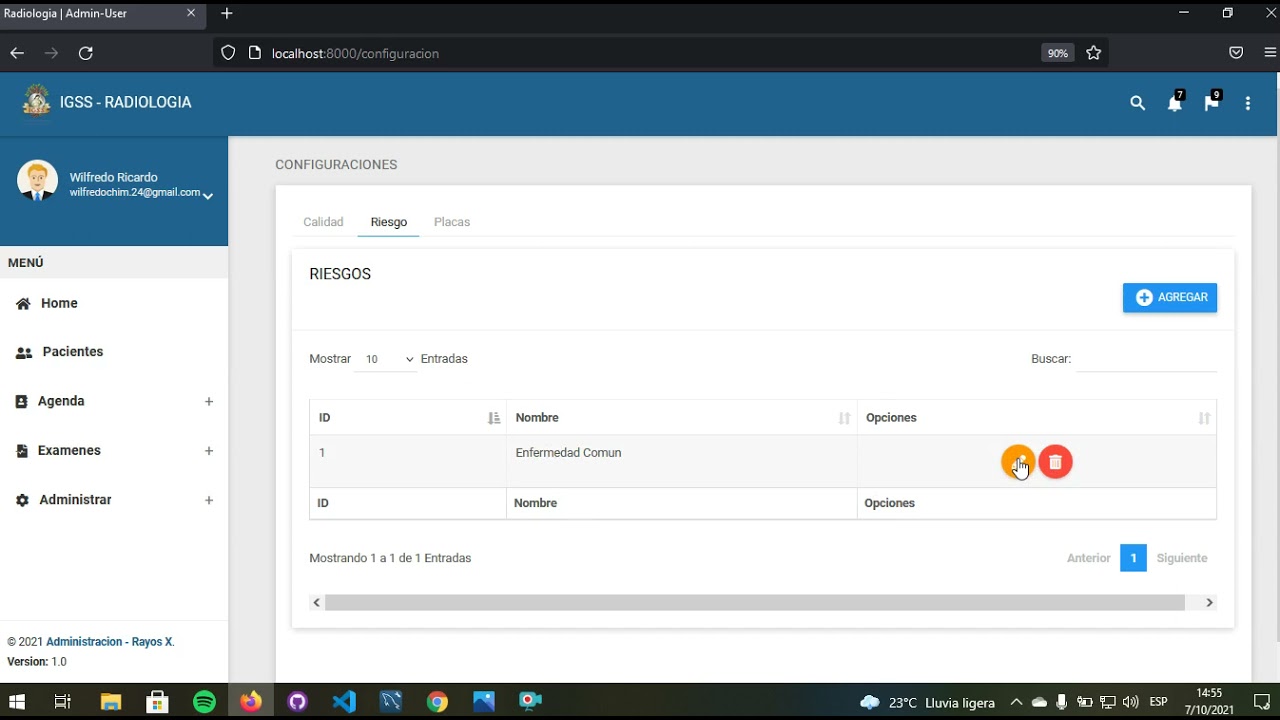Switch to the Placas tab

pyautogui.click(x=452, y=222)
